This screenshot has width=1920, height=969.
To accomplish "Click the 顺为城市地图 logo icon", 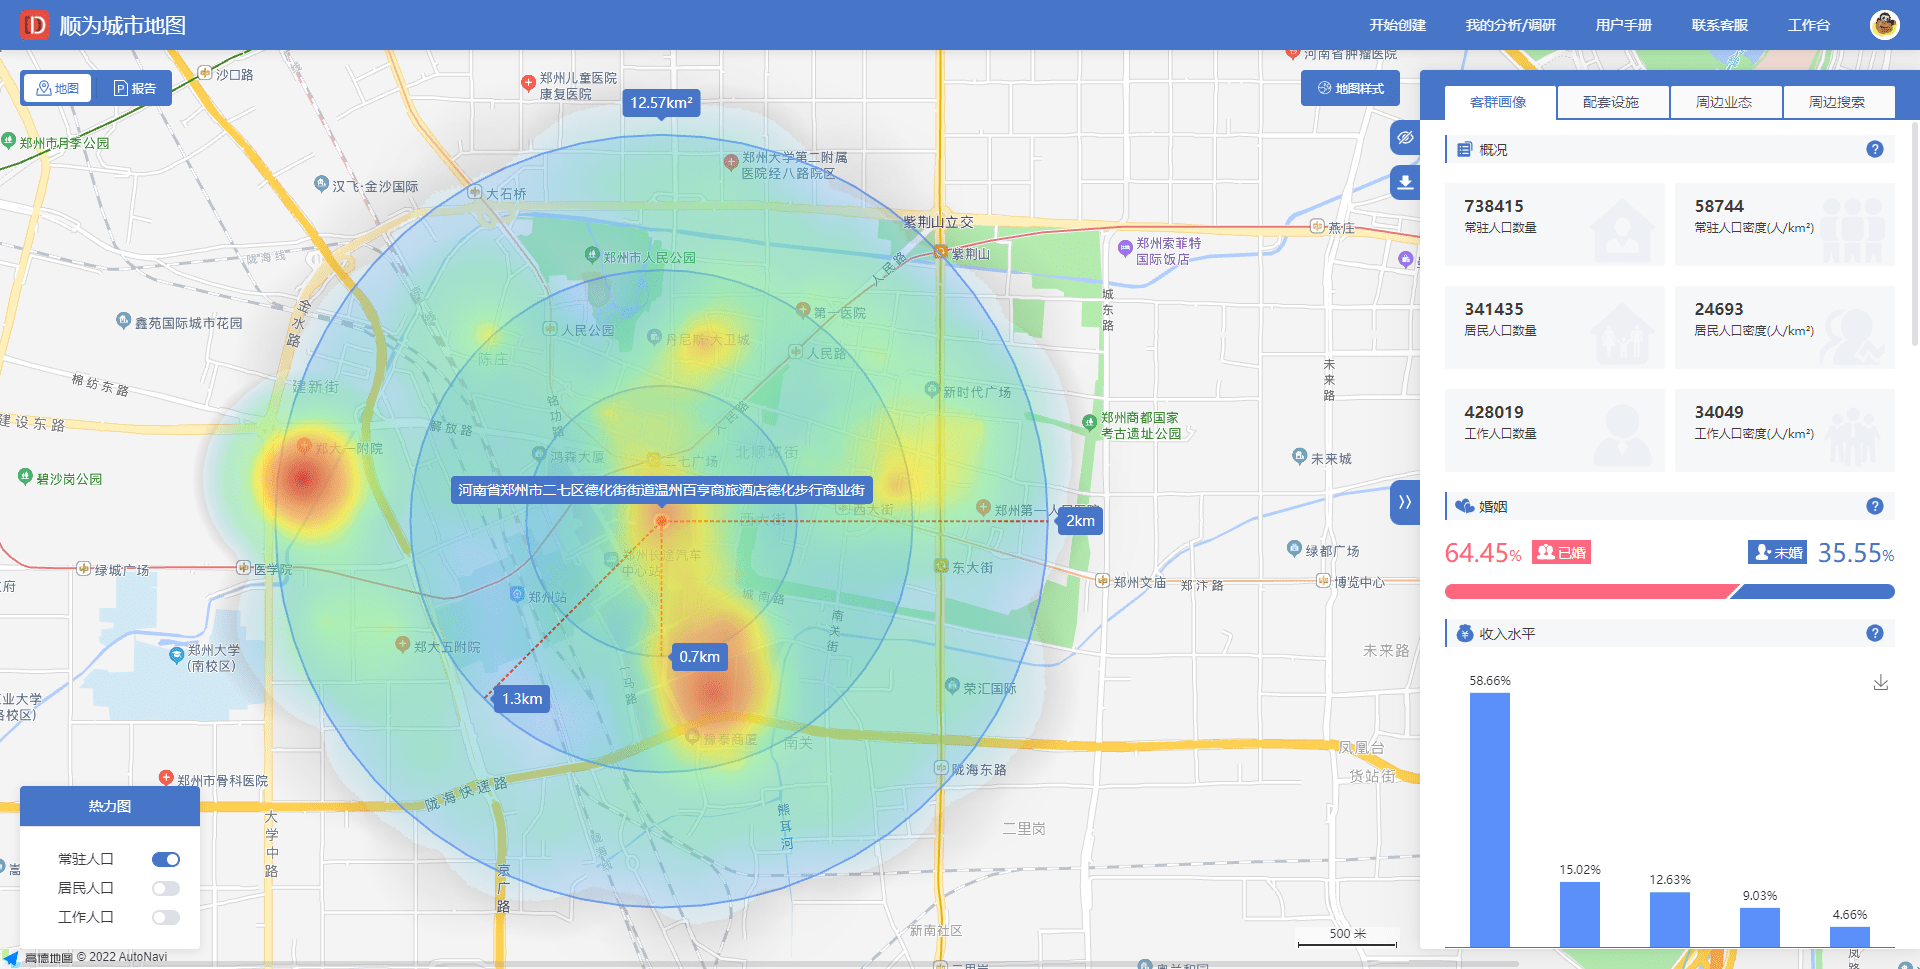I will pos(35,25).
